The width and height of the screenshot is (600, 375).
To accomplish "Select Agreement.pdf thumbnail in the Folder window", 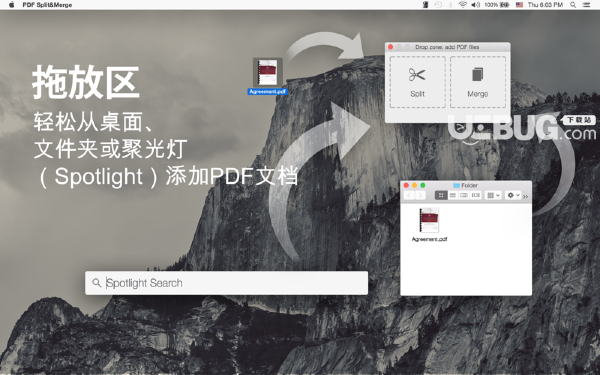I will [429, 220].
